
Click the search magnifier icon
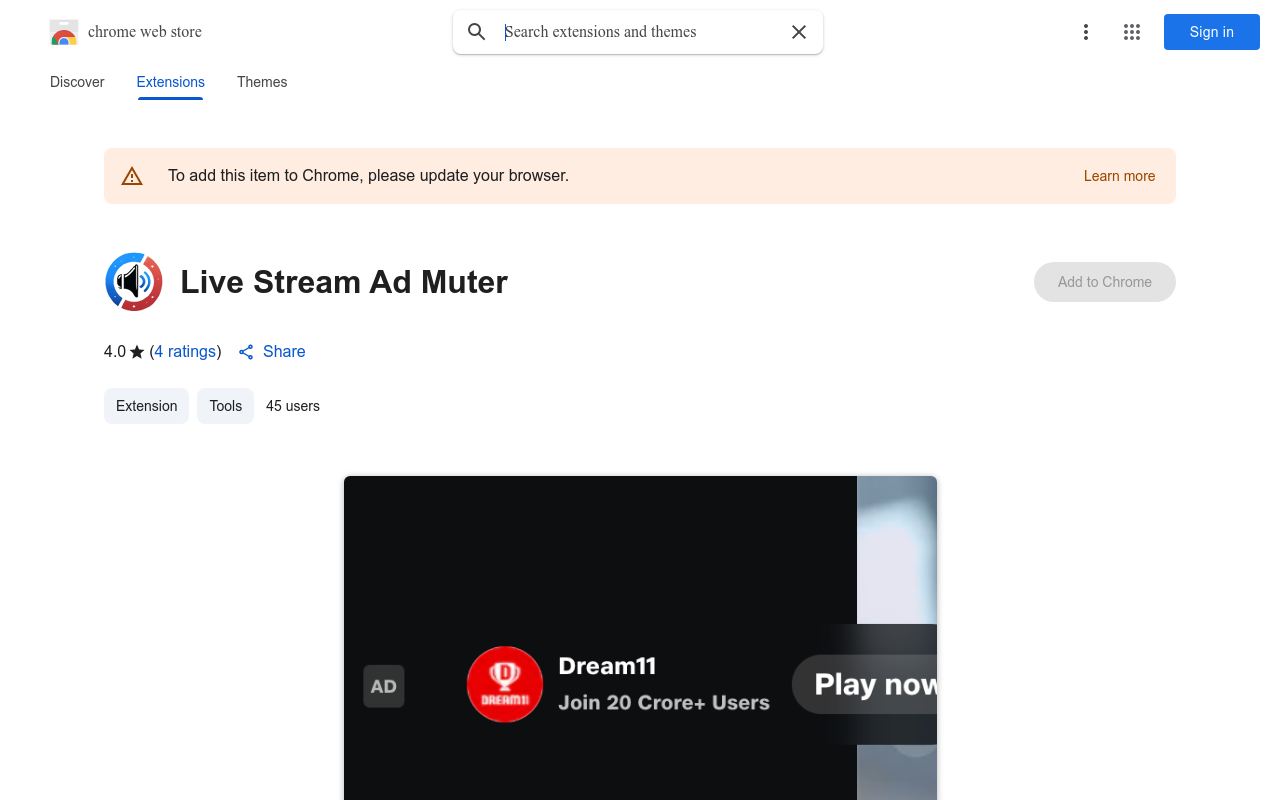pos(477,32)
